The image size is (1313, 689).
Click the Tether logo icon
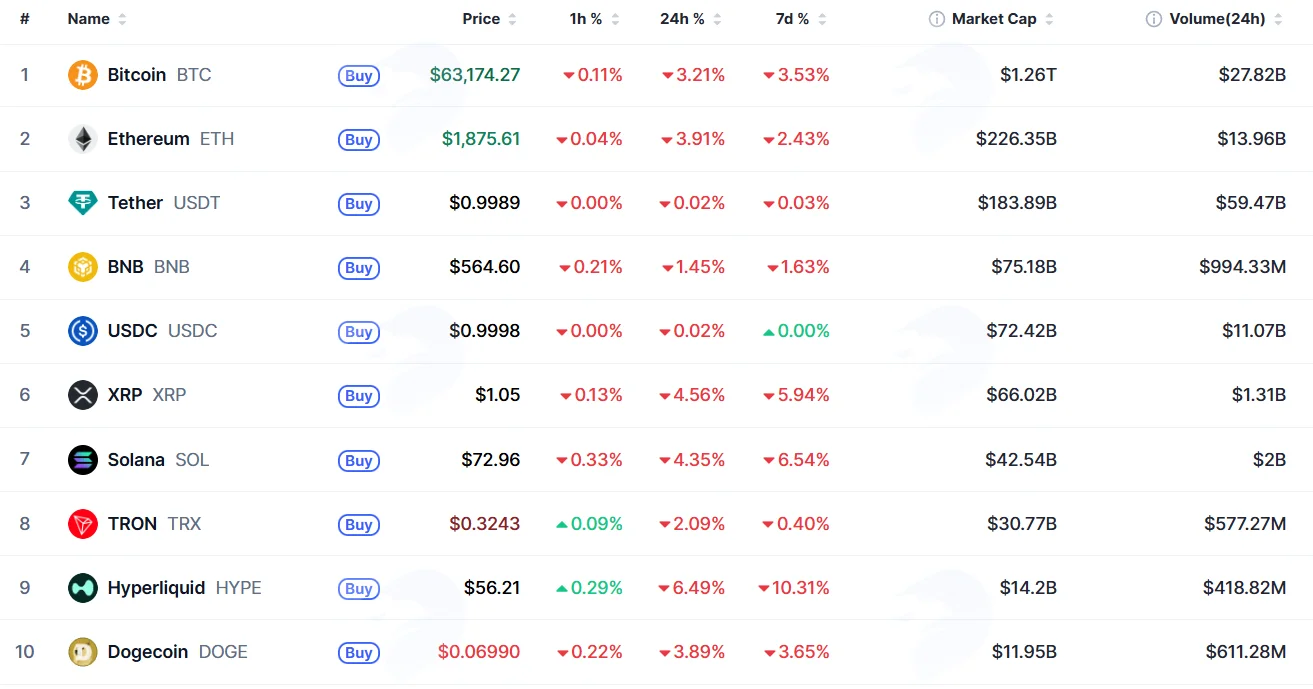83,203
